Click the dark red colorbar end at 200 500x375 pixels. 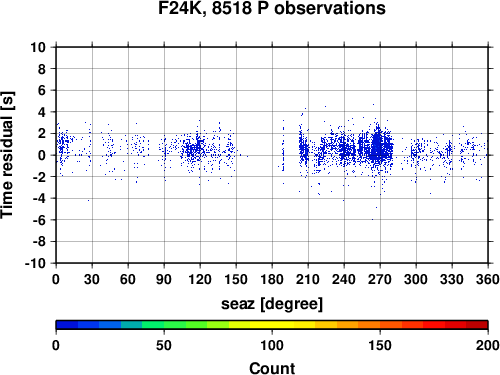pyautogui.click(x=477, y=325)
